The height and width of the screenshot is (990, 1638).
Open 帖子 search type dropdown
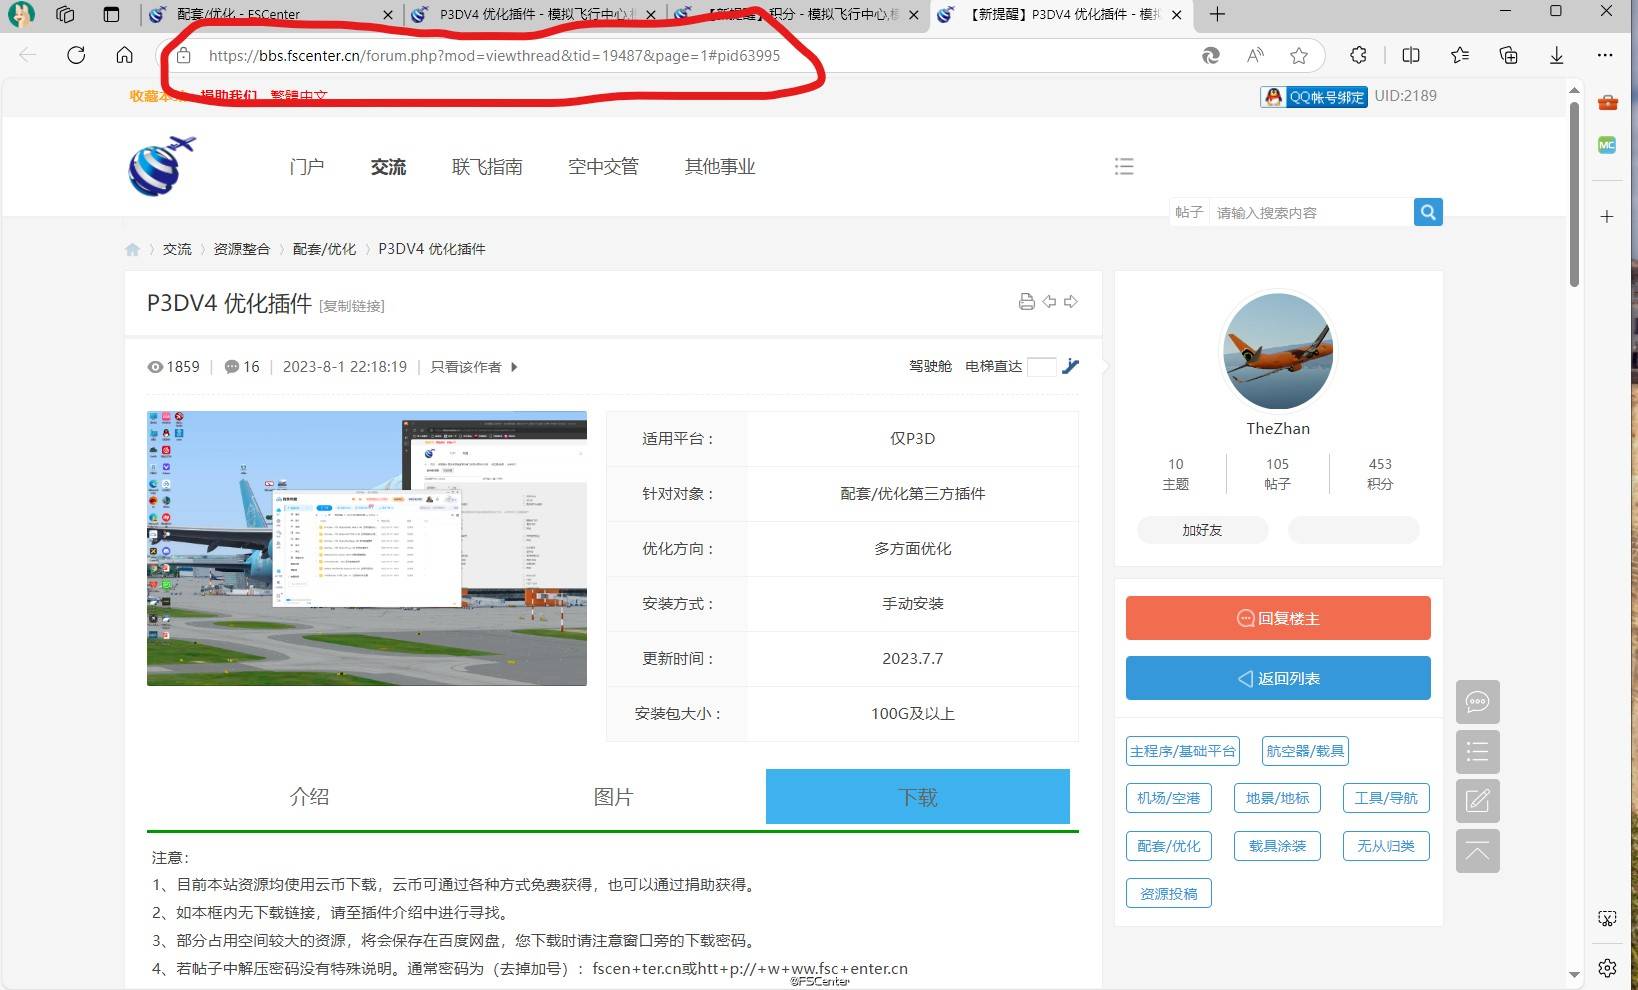pyautogui.click(x=1188, y=212)
